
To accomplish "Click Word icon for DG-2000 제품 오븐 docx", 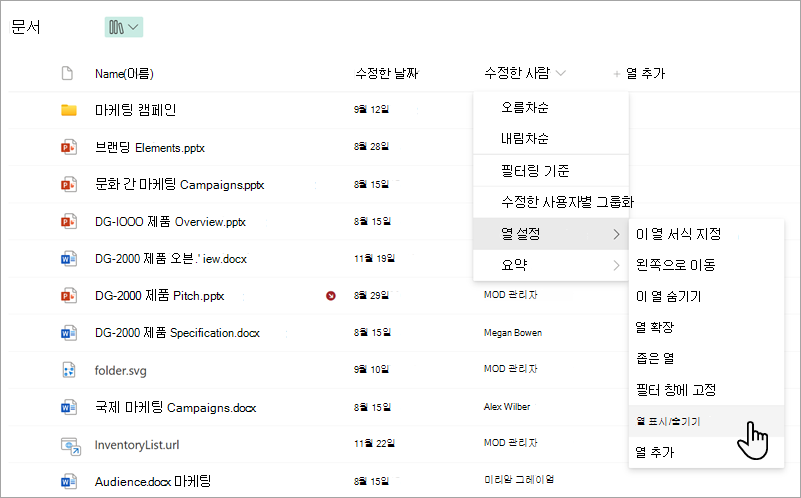I will point(69,258).
